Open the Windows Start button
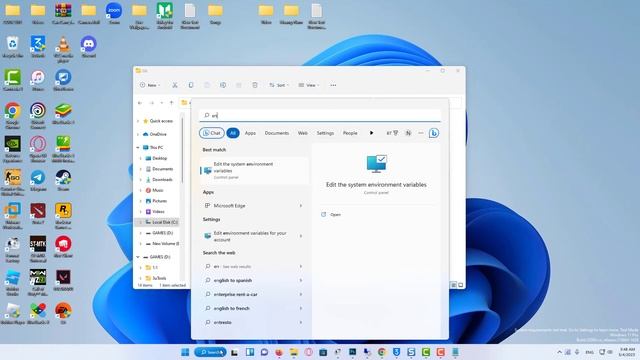Viewport: 640px width, 360px height. (x=185, y=352)
